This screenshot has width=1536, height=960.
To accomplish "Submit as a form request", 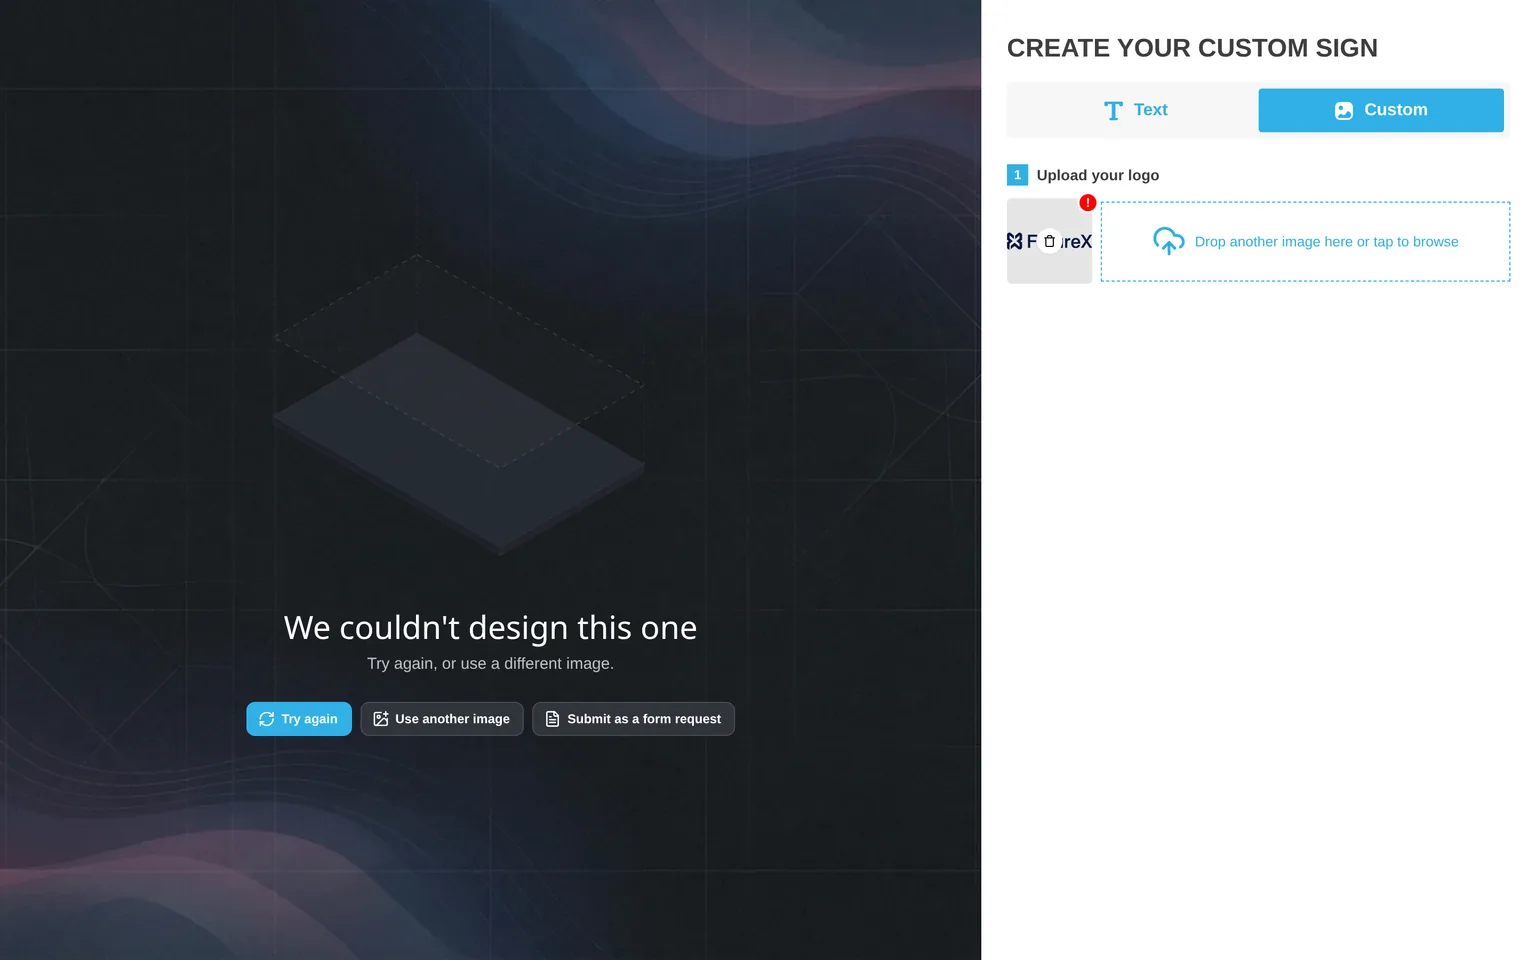I will click(633, 719).
